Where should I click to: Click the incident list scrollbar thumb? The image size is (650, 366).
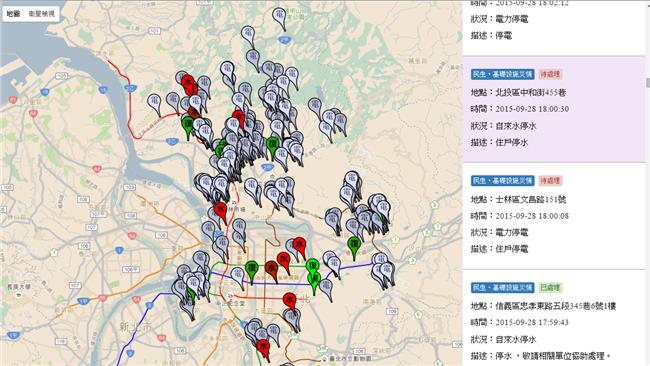[x=648, y=82]
